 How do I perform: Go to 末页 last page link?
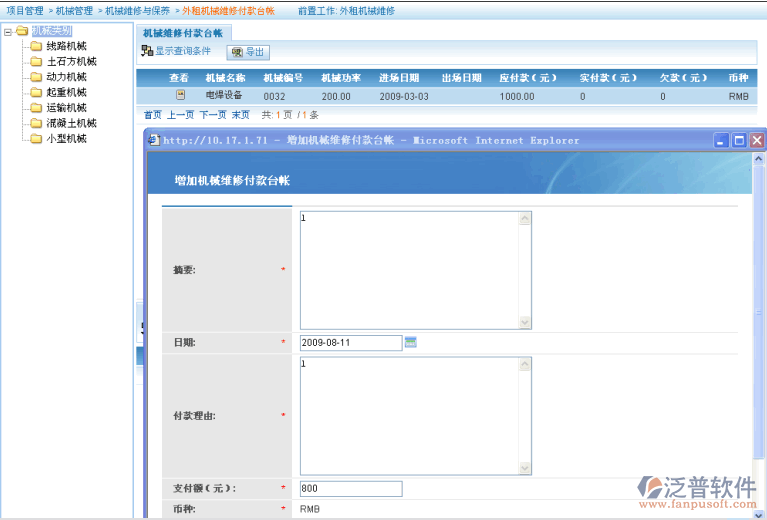coord(241,115)
